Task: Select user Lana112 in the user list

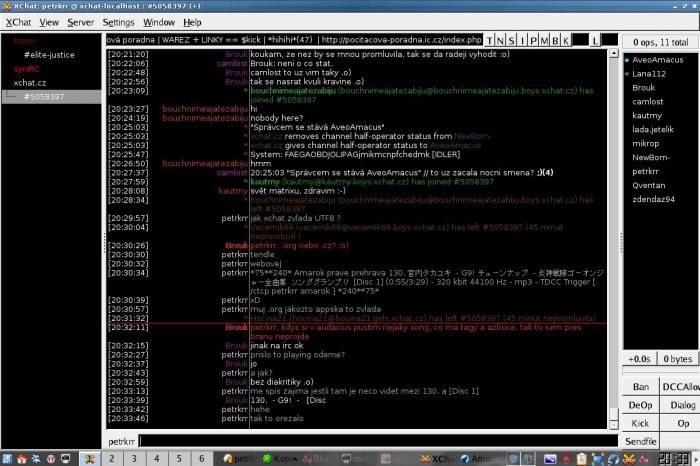Action: click(x=649, y=74)
